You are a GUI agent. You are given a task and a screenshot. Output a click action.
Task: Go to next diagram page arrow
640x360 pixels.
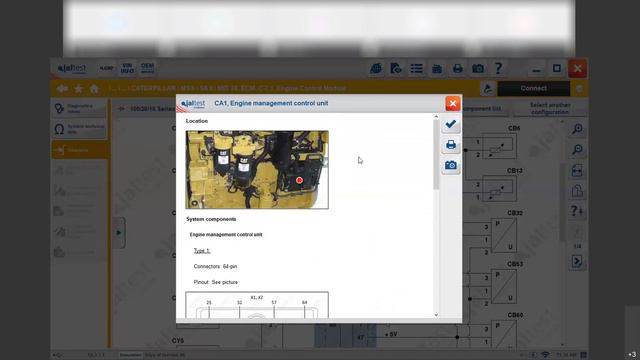coord(577,261)
